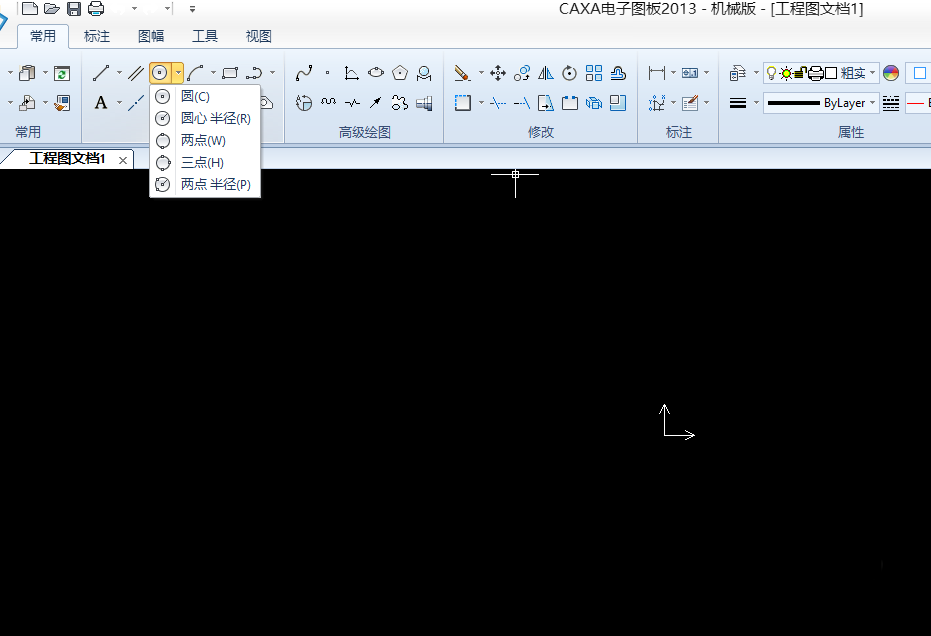Click the Open folder icon
931x636 pixels.
[x=52, y=8]
